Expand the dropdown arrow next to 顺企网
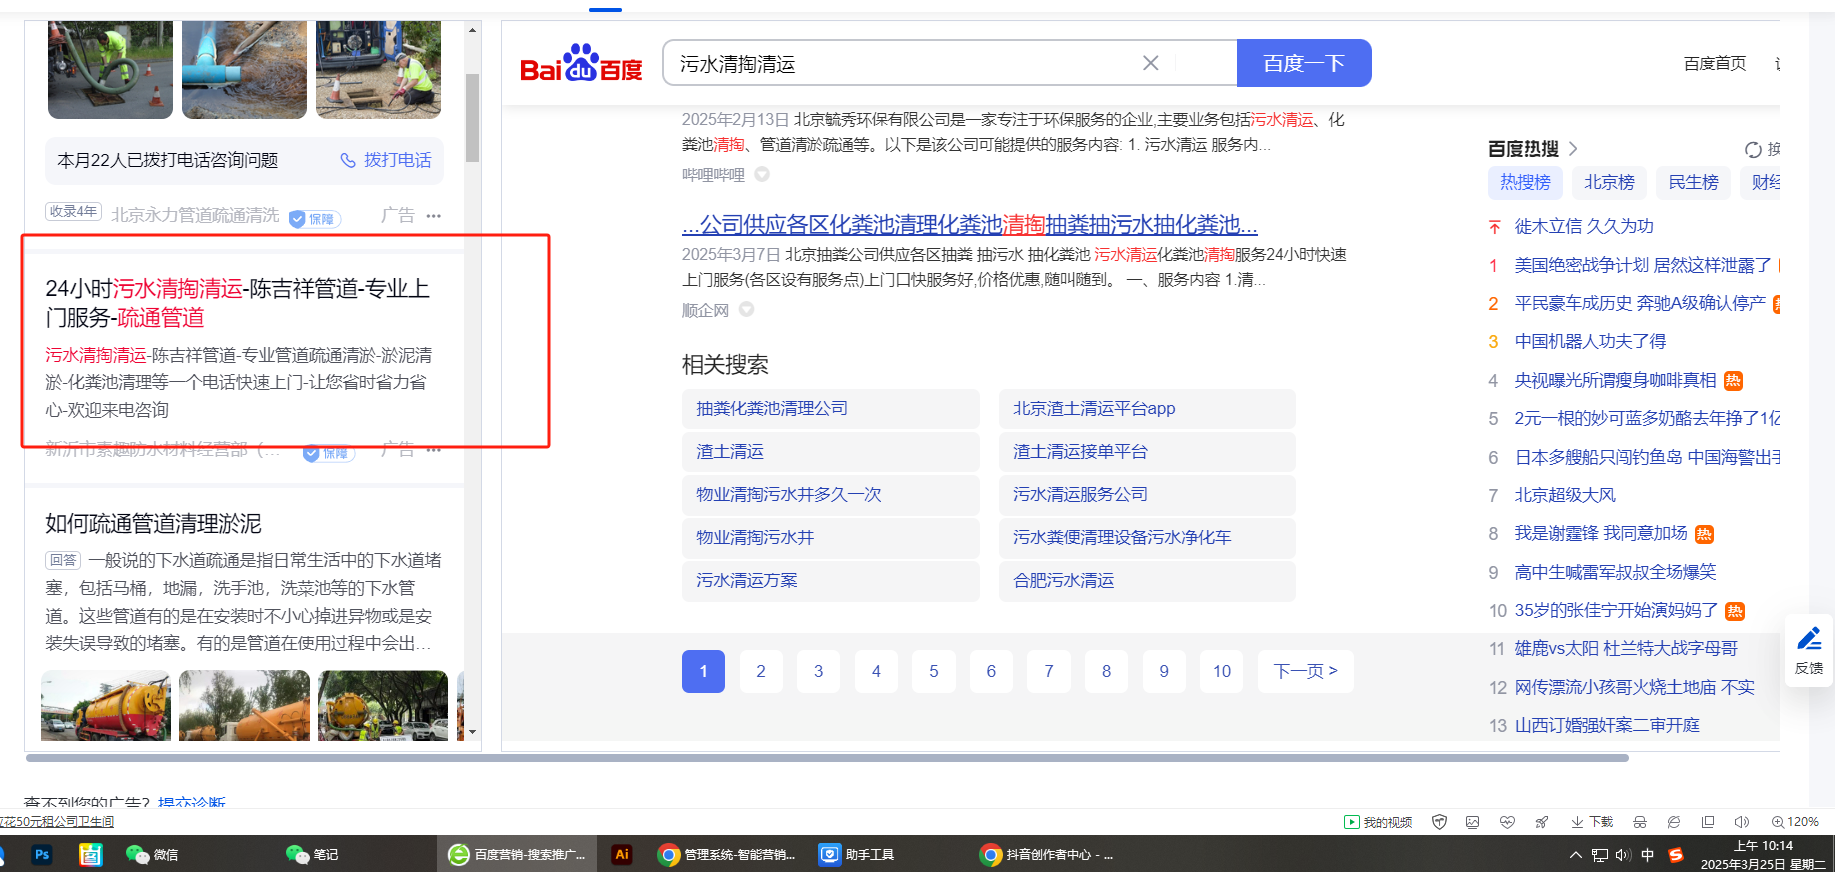Screen dimensions: 1835x872 [746, 310]
